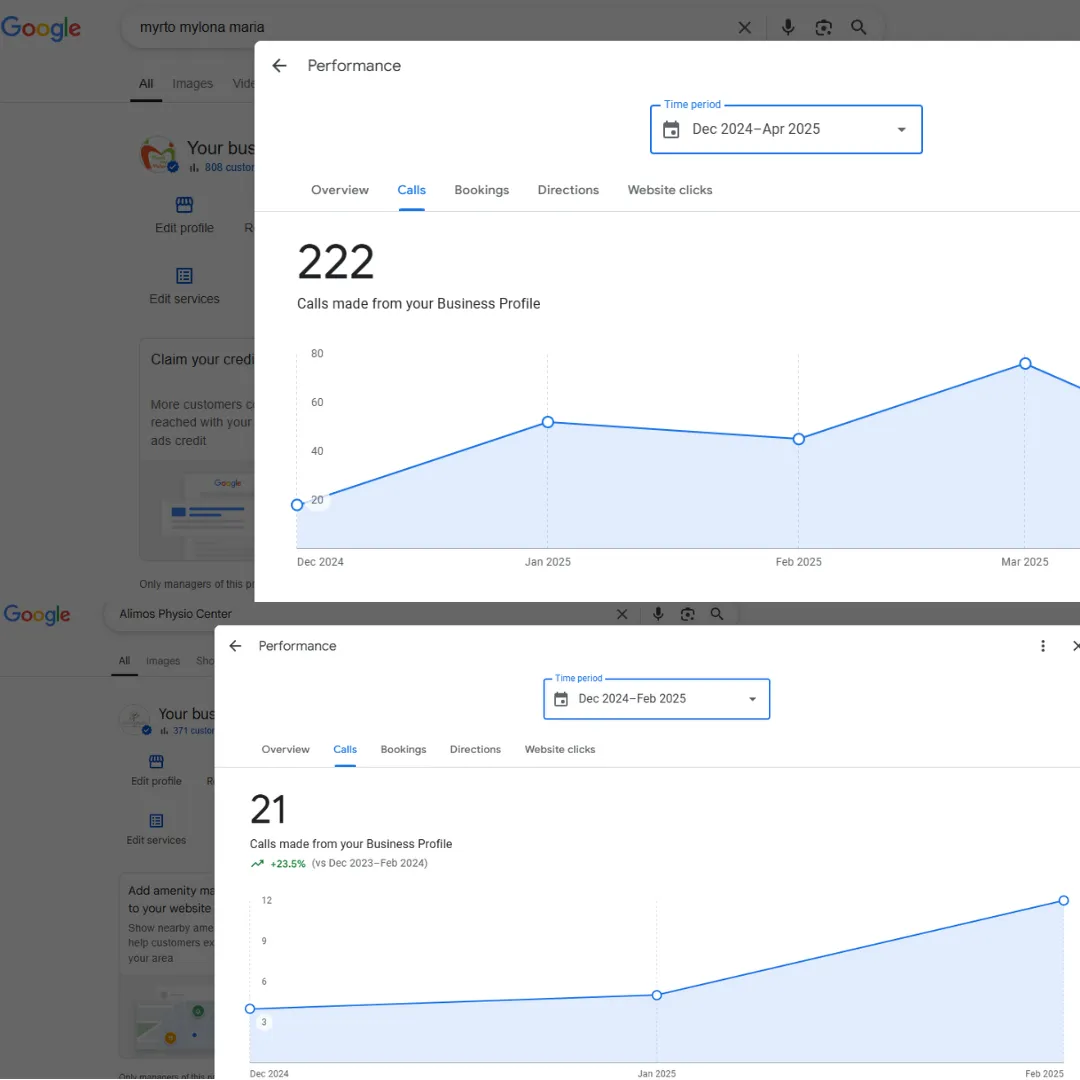Click the '222' calls total
The width and height of the screenshot is (1080, 1080).
pos(335,262)
